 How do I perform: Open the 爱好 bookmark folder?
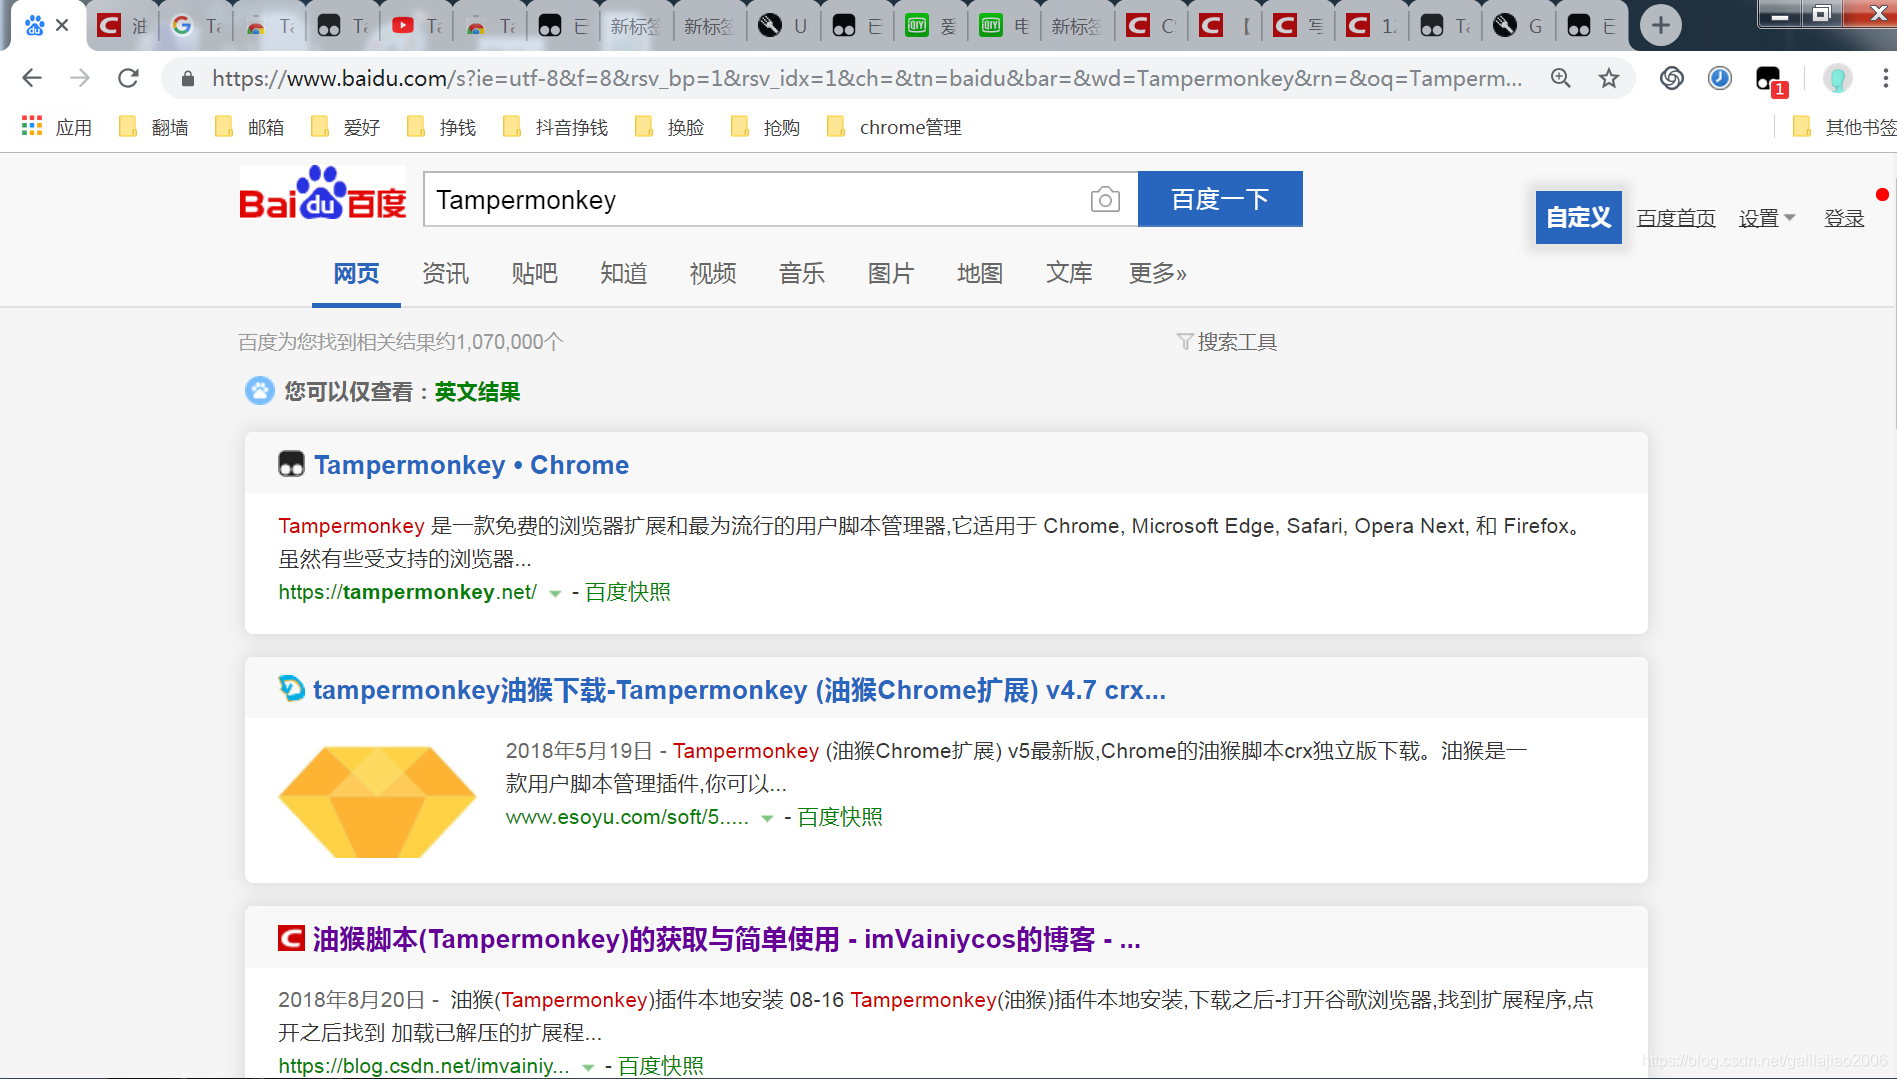tap(346, 127)
